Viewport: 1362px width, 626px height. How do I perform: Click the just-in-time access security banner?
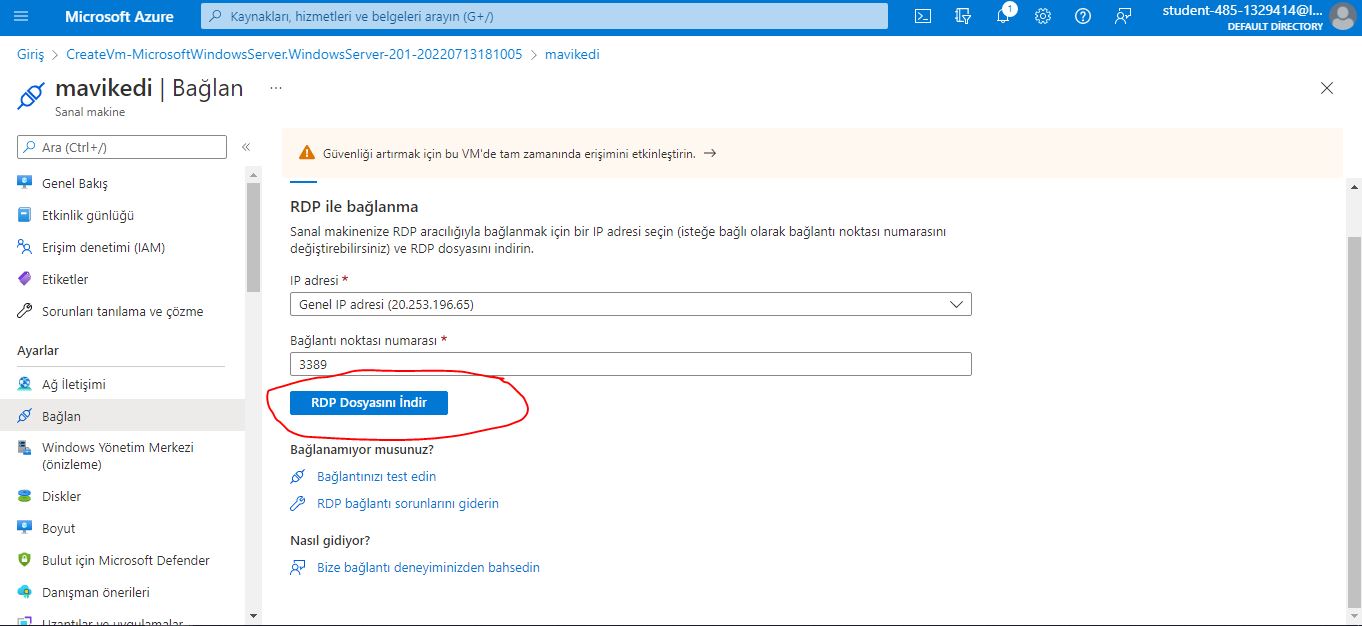[x=811, y=154]
